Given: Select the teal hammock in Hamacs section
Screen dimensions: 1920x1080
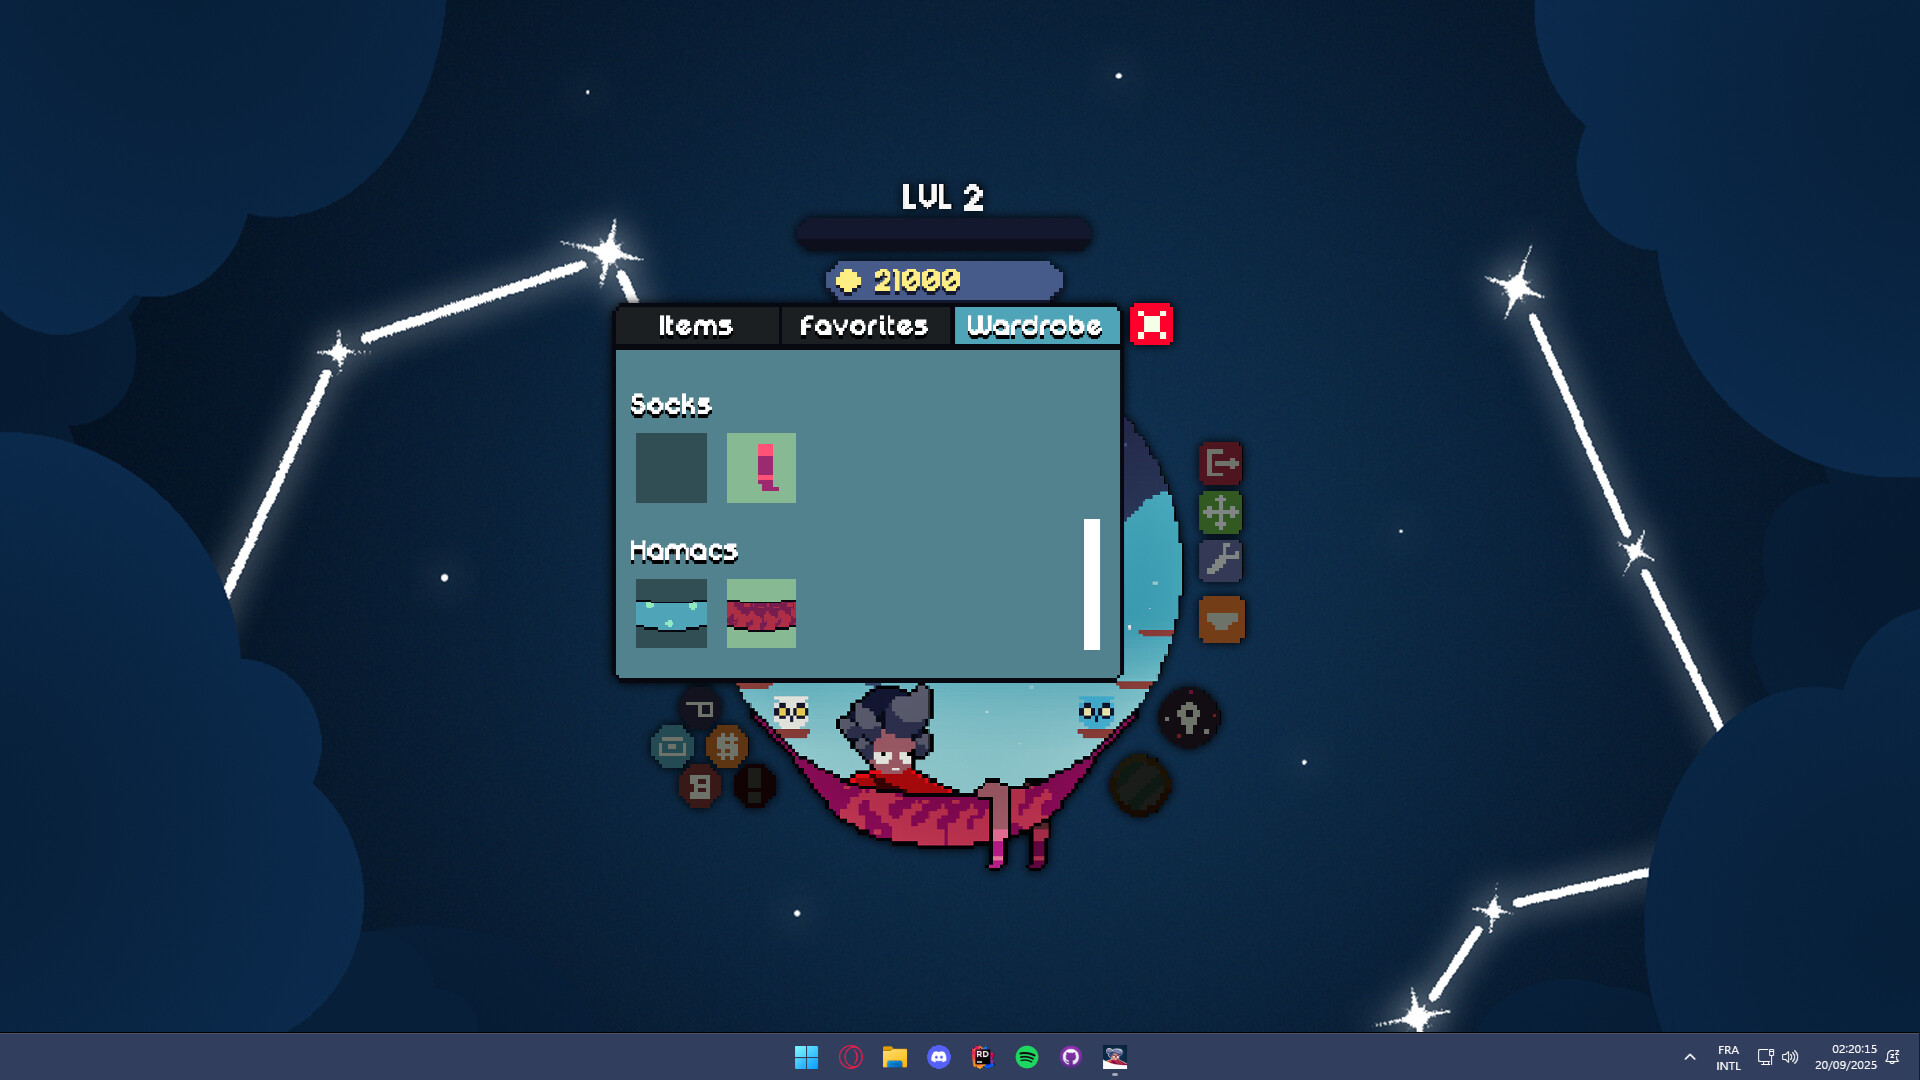Looking at the screenshot, I should click(671, 614).
